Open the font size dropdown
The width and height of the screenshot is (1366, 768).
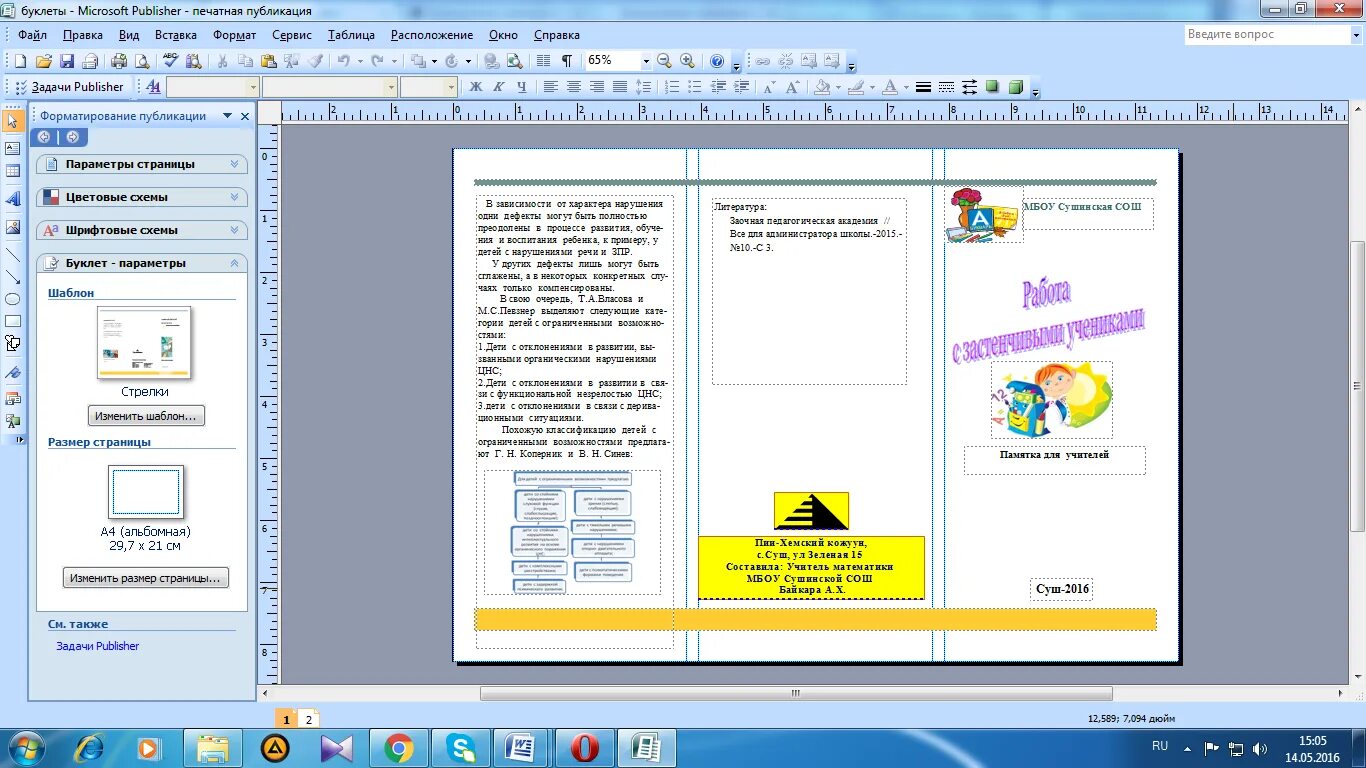pos(450,87)
